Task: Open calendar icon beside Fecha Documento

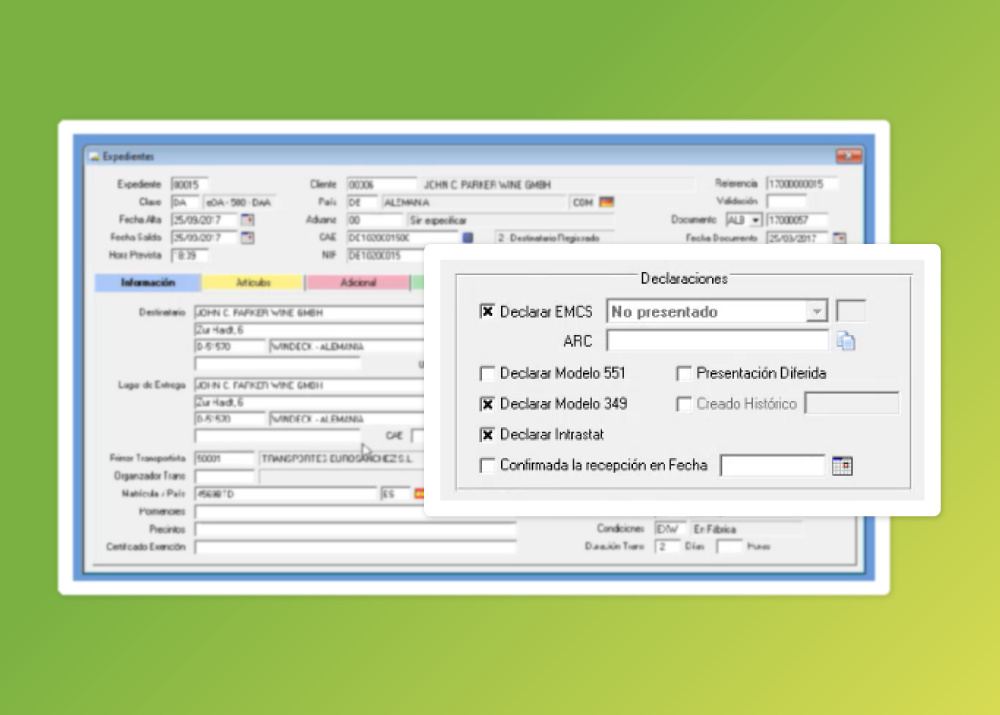Action: [x=839, y=238]
